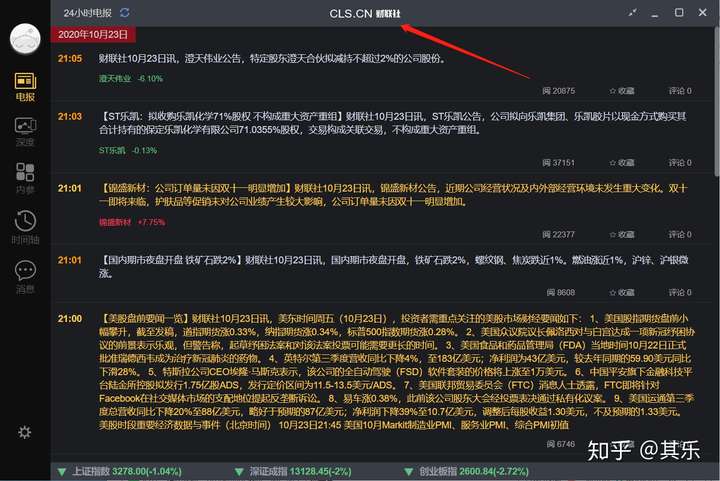The image size is (720, 481).
Task: Open the 21:03 ST乐凯 news item
Action: click(x=393, y=123)
